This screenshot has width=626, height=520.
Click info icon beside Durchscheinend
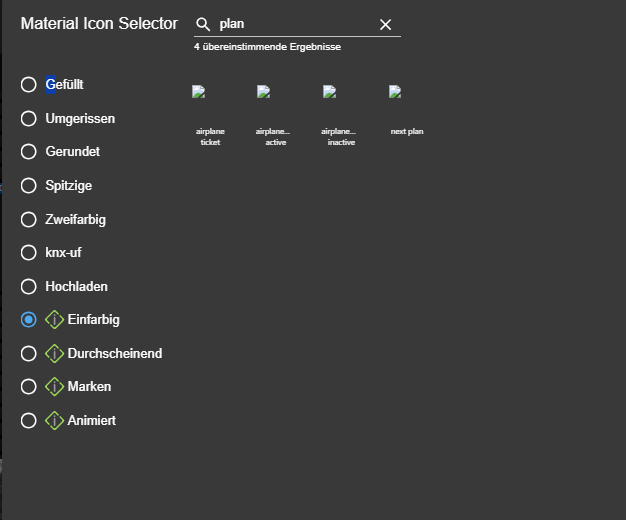pos(55,353)
